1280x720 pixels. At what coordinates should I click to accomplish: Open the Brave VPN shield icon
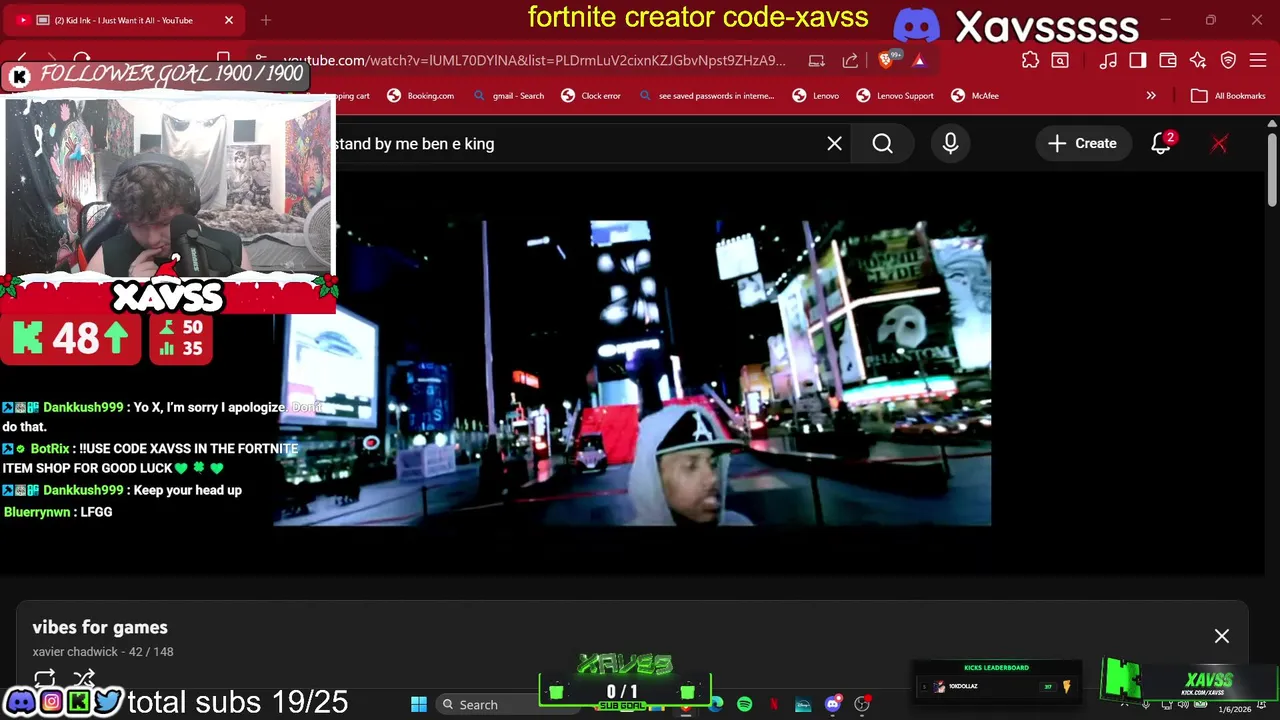pos(1228,61)
